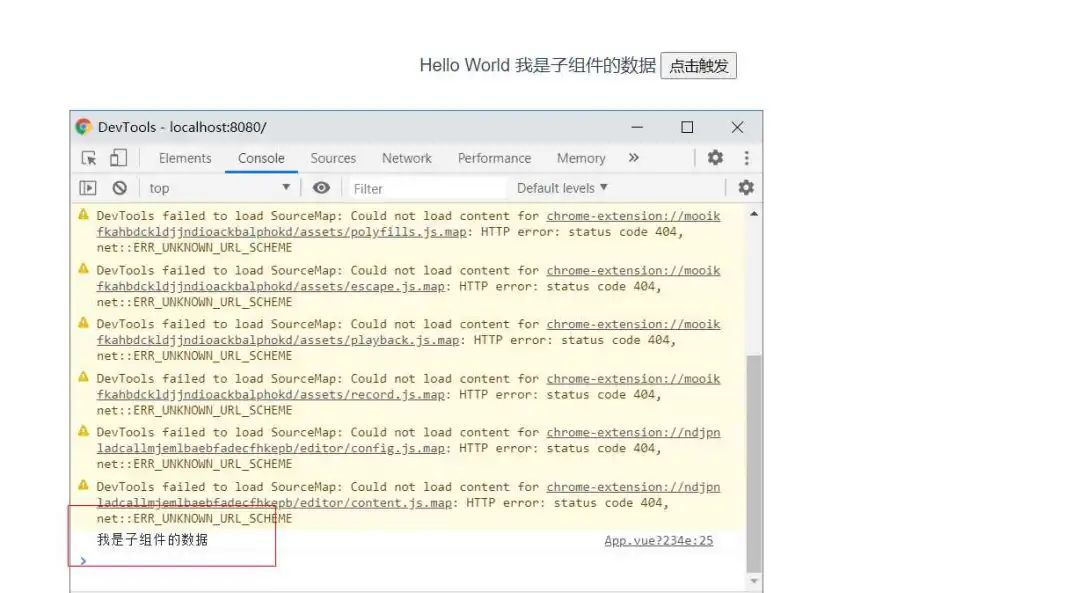Click the console vertical scrollbar thumb
Screen dimensions: 1080x593
click(x=754, y=463)
